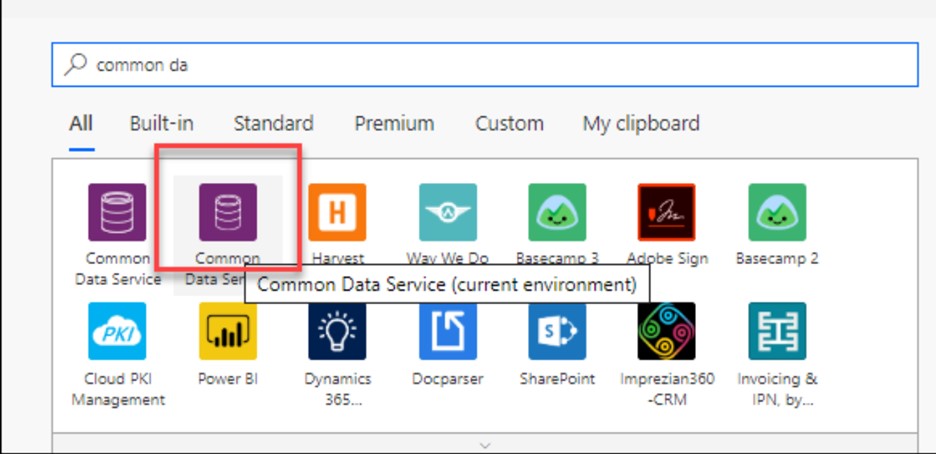Open the Standard tab
The image size is (936, 454).
[273, 124]
